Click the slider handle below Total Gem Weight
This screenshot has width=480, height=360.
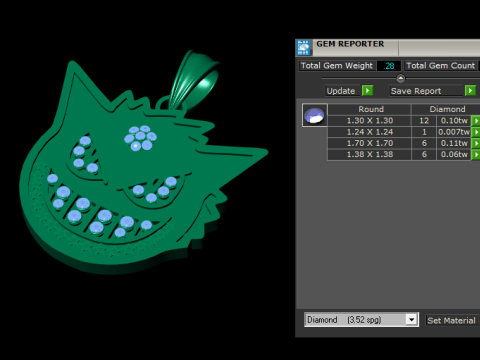tap(401, 78)
